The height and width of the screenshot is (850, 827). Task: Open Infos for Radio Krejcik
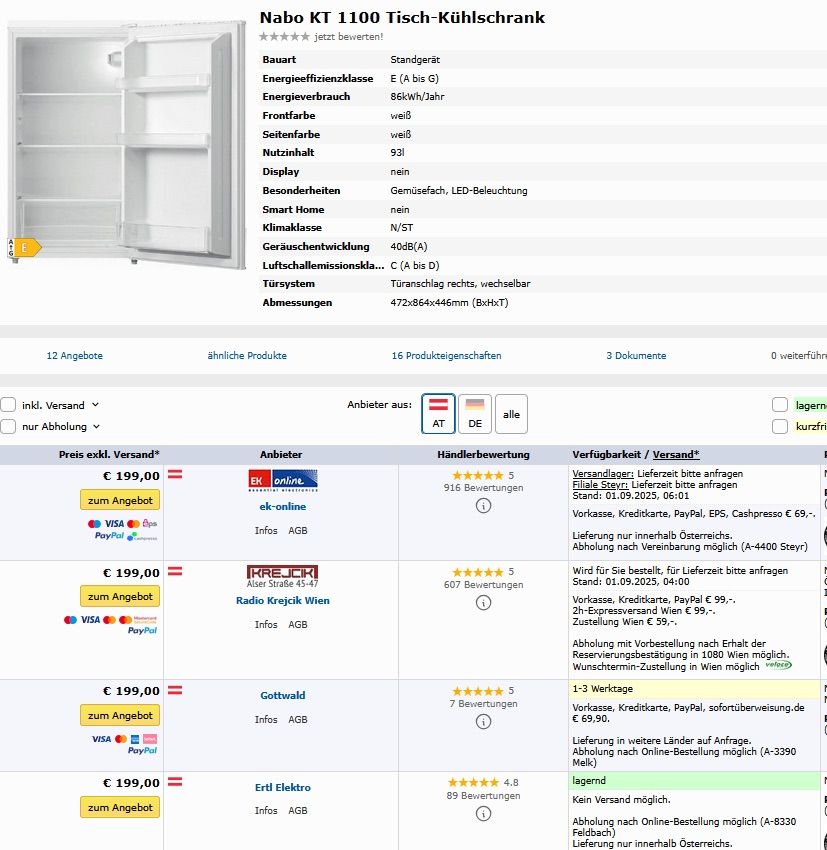click(266, 624)
